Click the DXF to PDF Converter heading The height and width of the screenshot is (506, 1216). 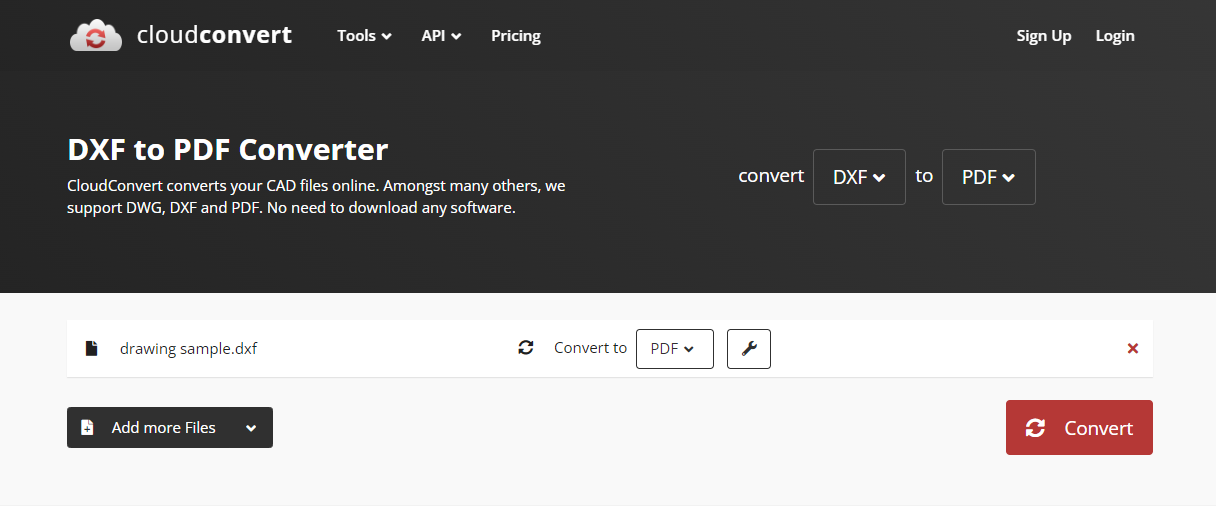[228, 150]
